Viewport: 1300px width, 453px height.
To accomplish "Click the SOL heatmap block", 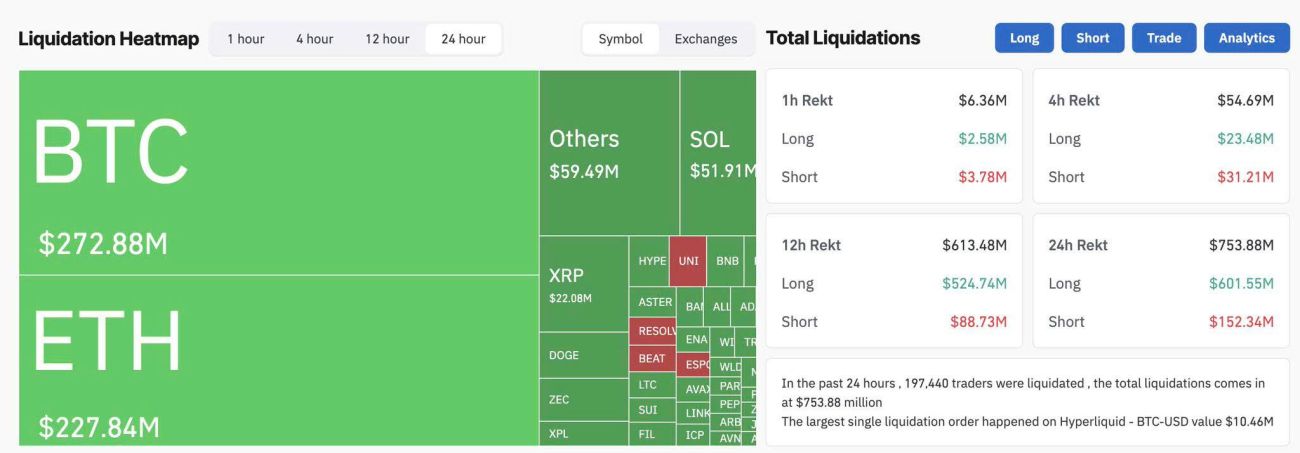I will [718, 153].
